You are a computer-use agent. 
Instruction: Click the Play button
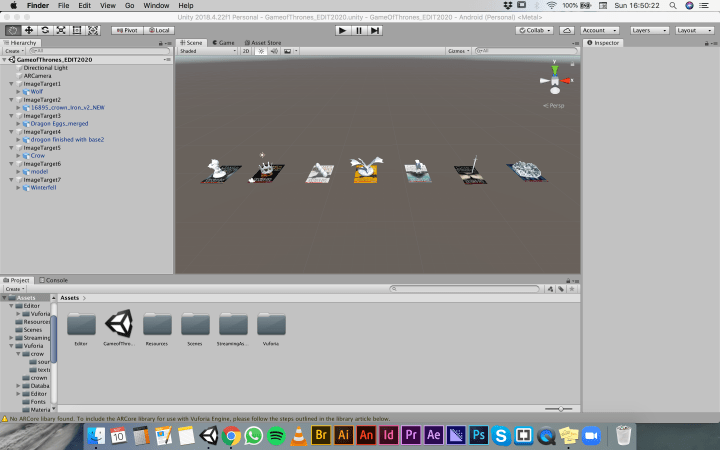342,30
